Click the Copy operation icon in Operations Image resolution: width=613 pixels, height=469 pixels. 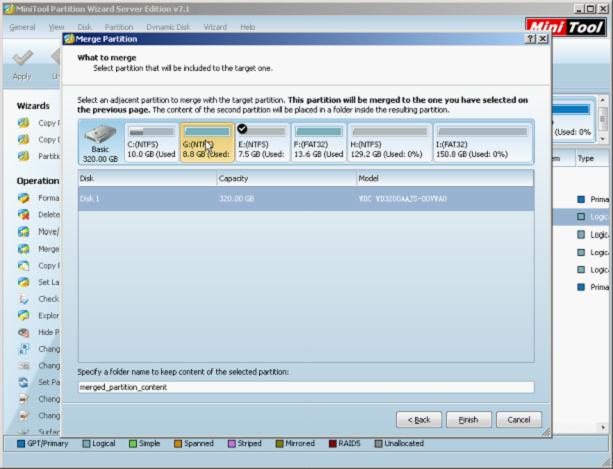[23, 265]
